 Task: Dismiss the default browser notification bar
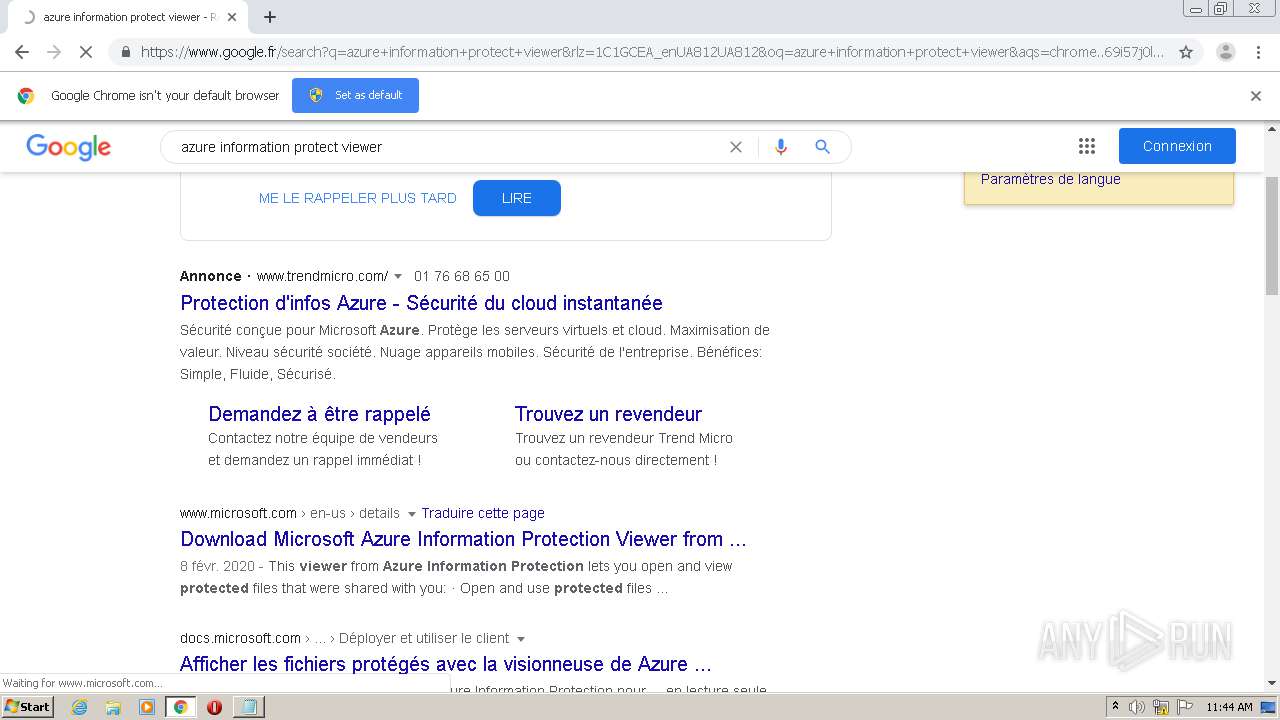pos(1256,96)
